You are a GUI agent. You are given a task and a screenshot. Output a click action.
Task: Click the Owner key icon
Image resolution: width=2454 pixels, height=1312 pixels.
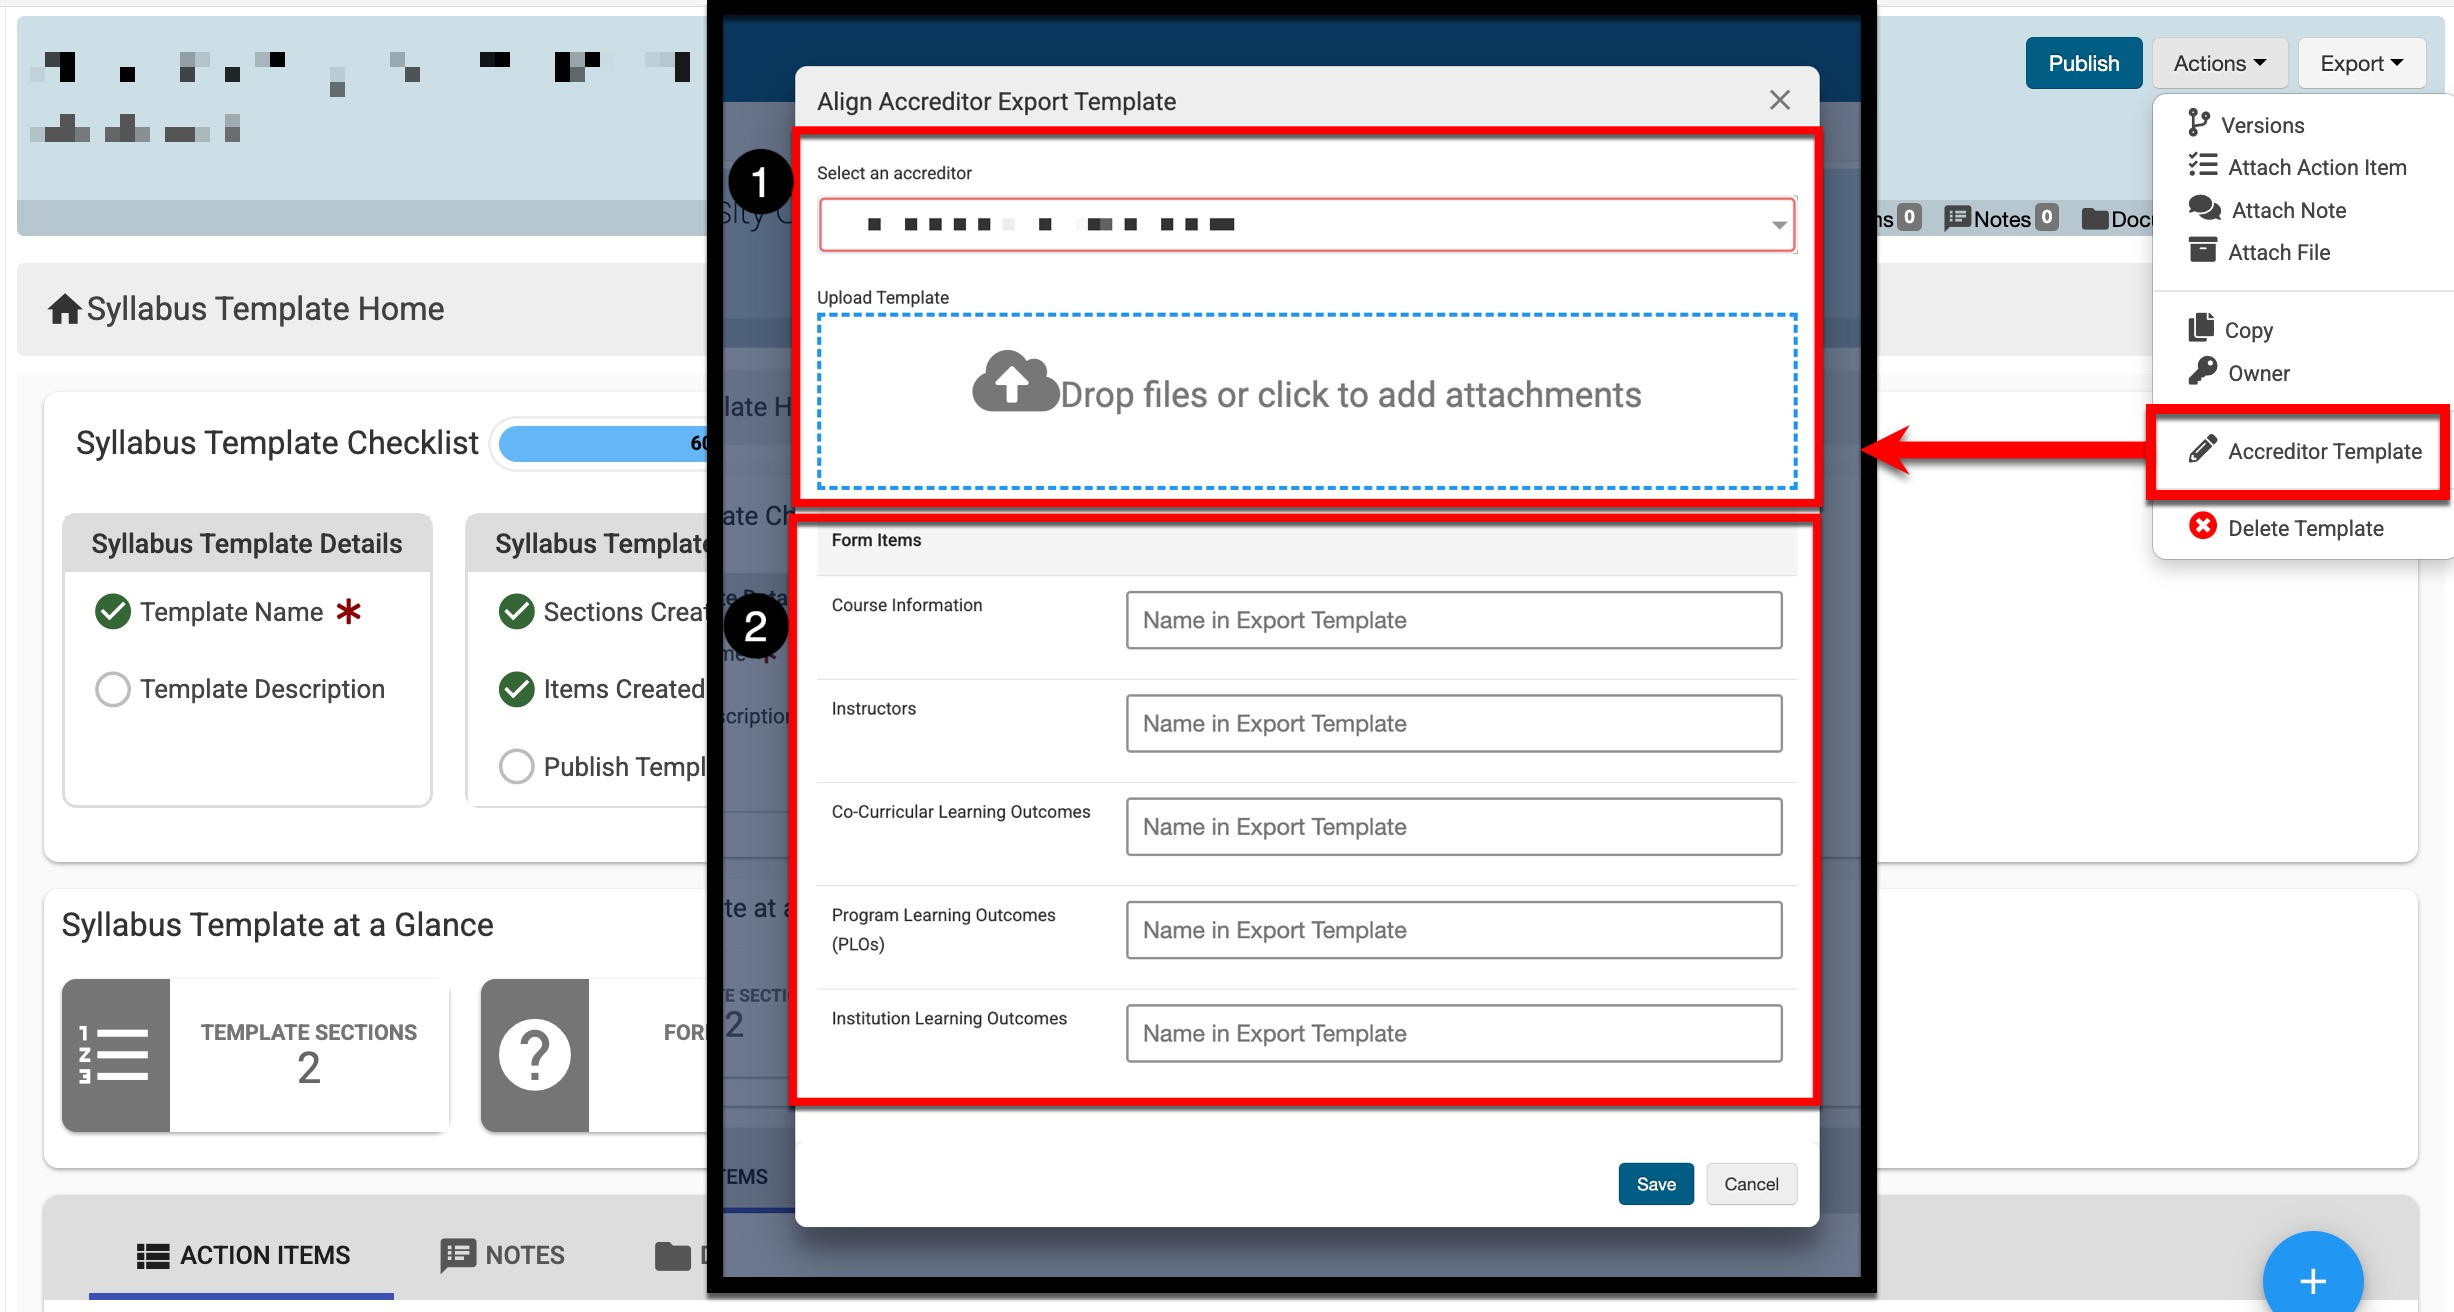coord(2202,372)
